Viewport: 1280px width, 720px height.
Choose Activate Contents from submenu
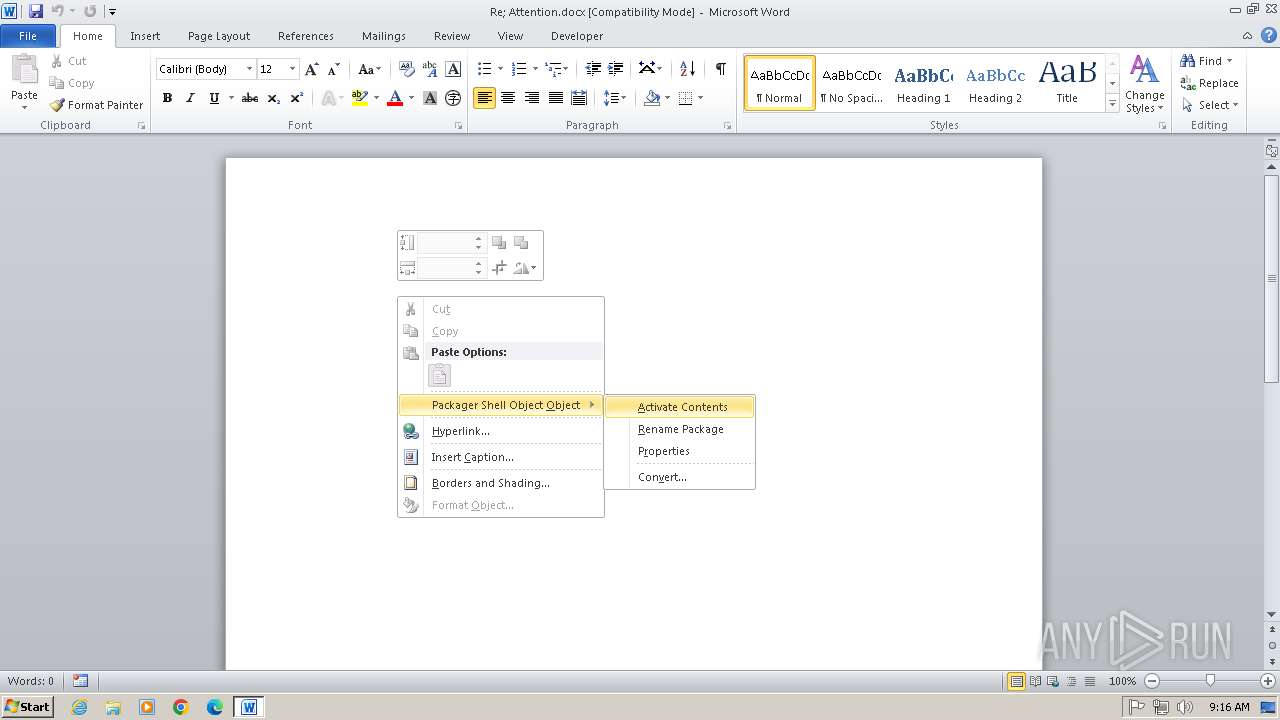coord(680,407)
